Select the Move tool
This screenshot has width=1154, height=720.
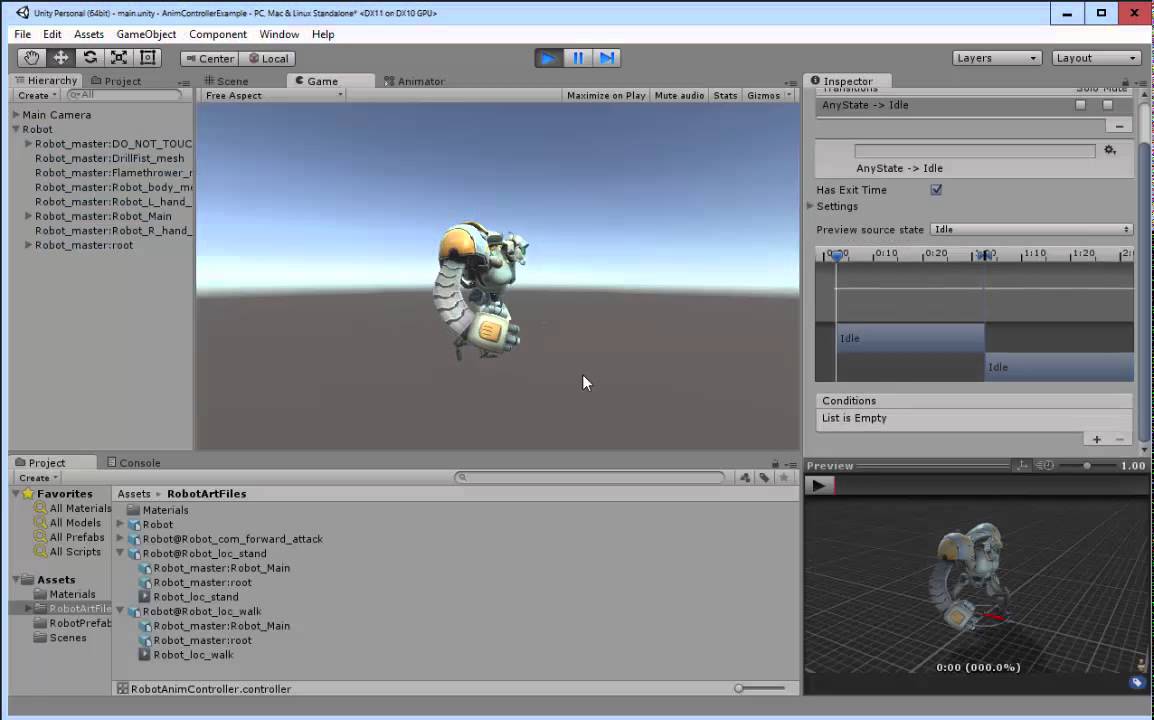(x=60, y=57)
